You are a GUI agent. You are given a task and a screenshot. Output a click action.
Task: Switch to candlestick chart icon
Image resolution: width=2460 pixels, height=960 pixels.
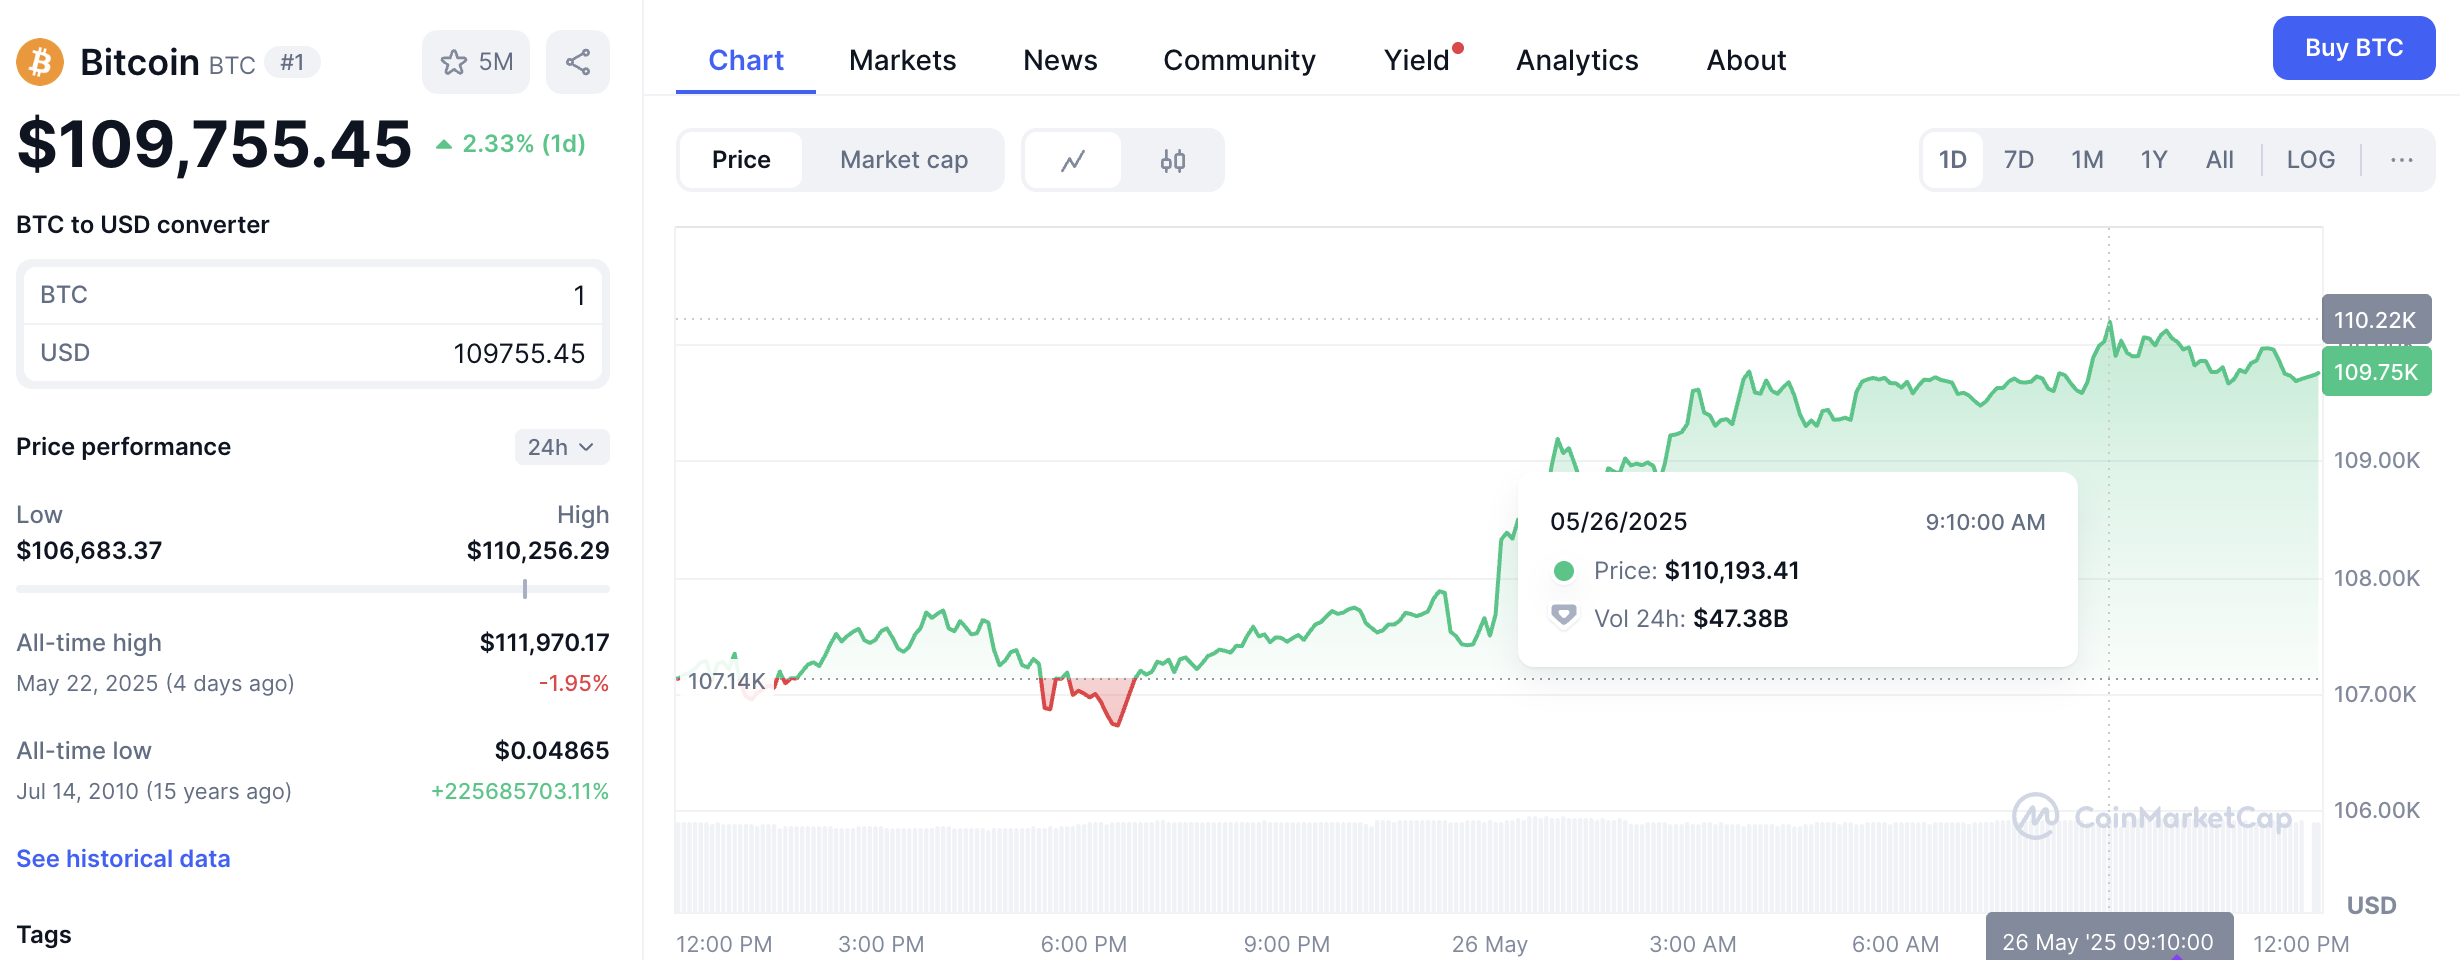point(1173,160)
